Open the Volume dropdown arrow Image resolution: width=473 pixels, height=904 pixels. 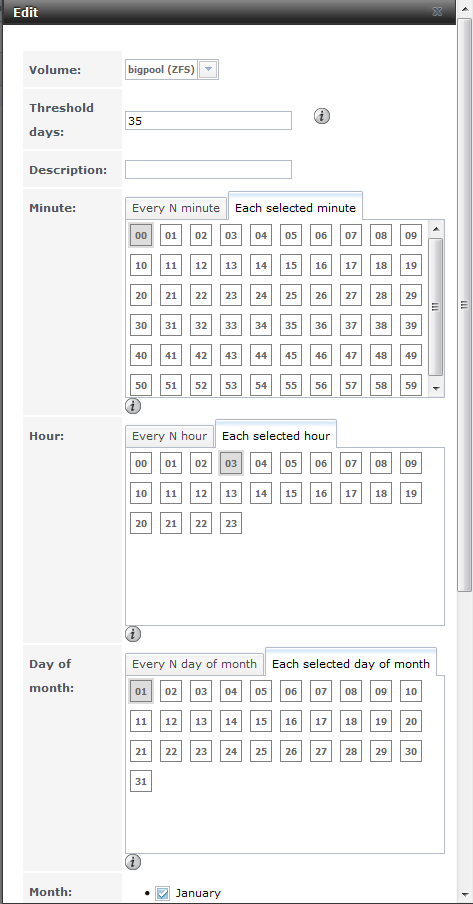tap(209, 70)
